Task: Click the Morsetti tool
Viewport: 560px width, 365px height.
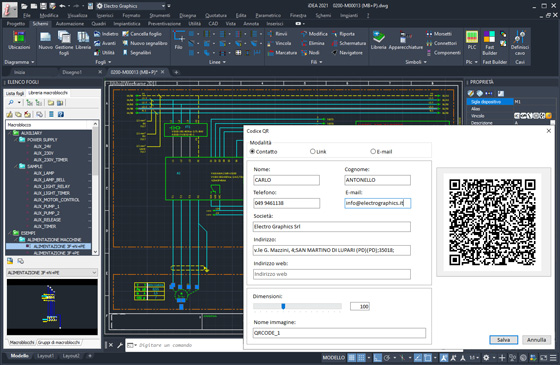Action: click(x=439, y=34)
